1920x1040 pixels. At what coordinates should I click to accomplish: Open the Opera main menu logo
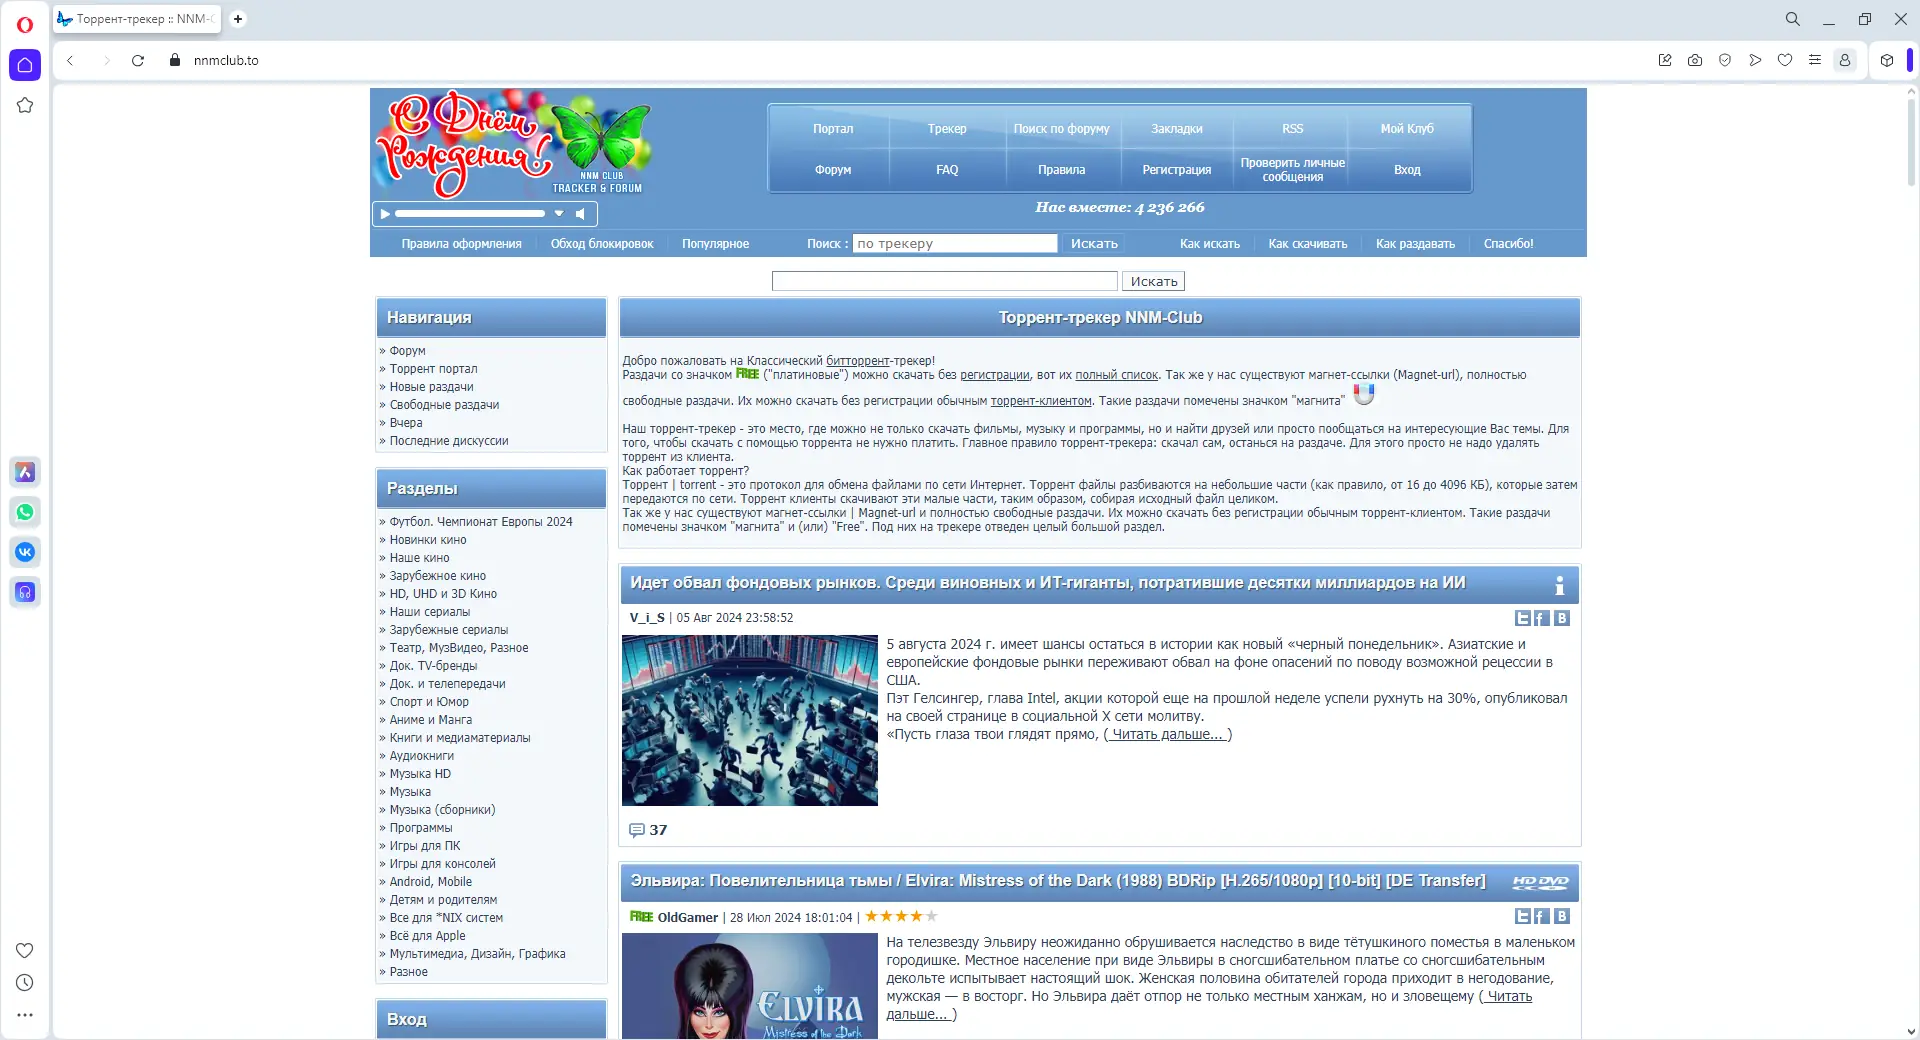click(25, 24)
